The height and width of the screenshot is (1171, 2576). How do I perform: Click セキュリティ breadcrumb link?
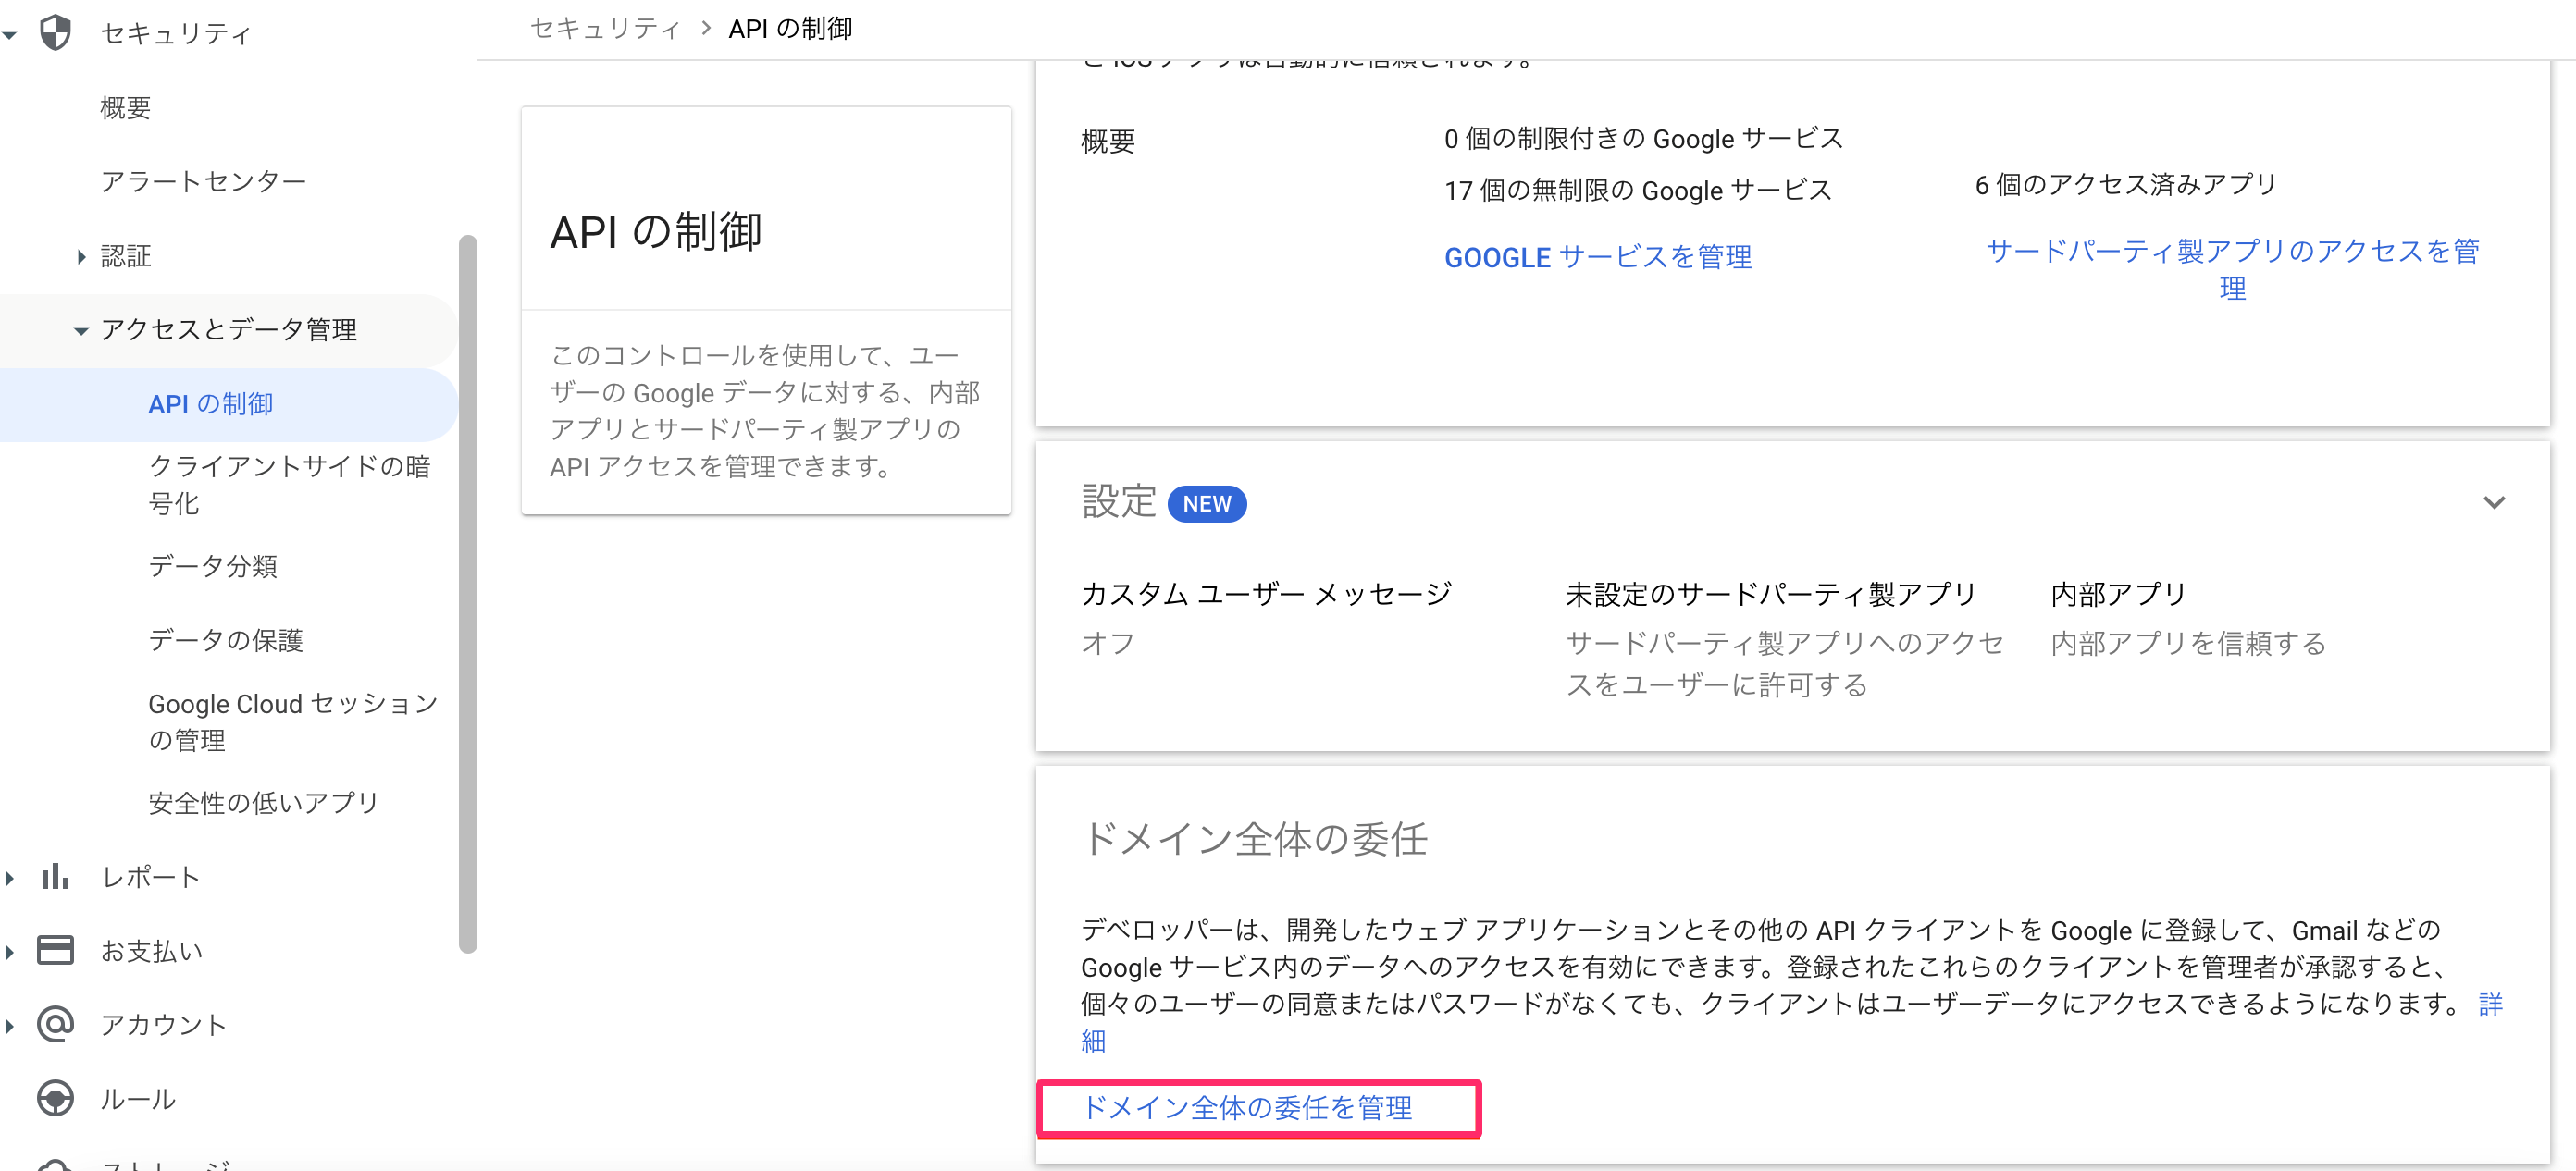click(605, 28)
